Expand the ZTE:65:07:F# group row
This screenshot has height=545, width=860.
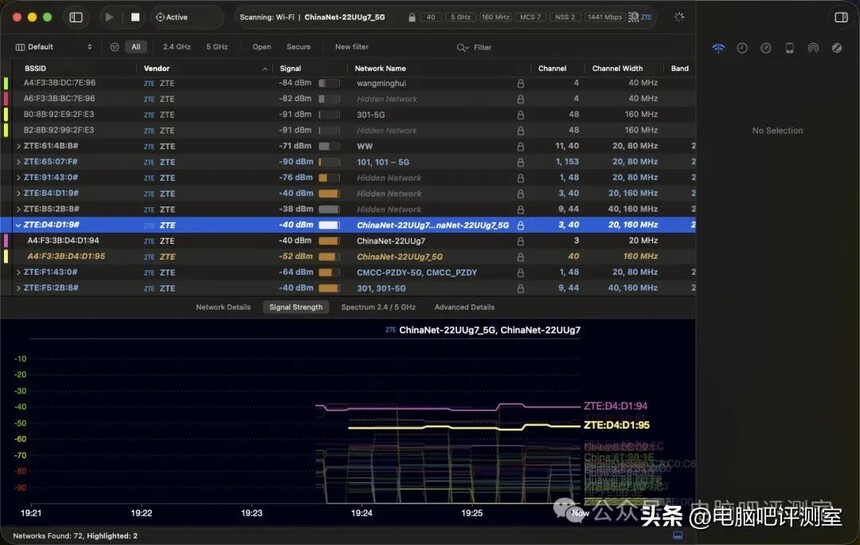18,162
